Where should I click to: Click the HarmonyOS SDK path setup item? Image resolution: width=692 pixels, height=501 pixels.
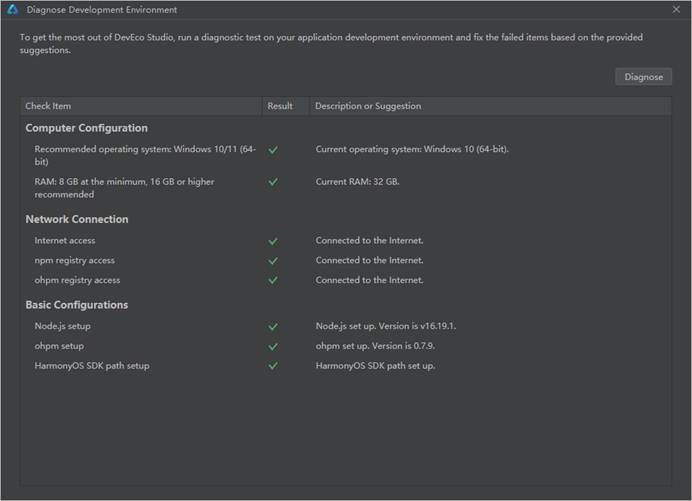[92, 366]
